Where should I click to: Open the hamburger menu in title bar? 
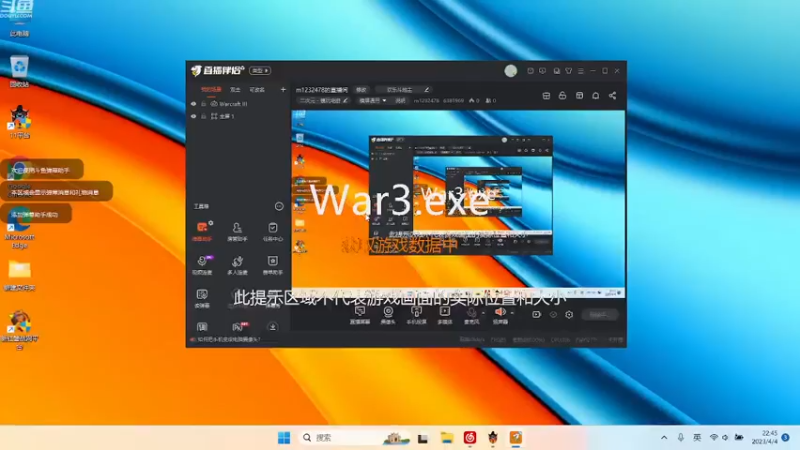[x=581, y=71]
